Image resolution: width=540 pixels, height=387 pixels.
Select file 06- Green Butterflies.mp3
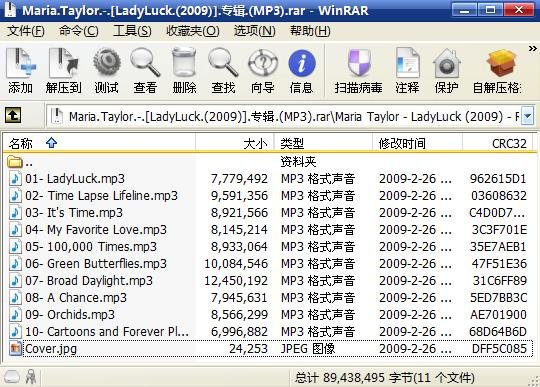(x=96, y=264)
